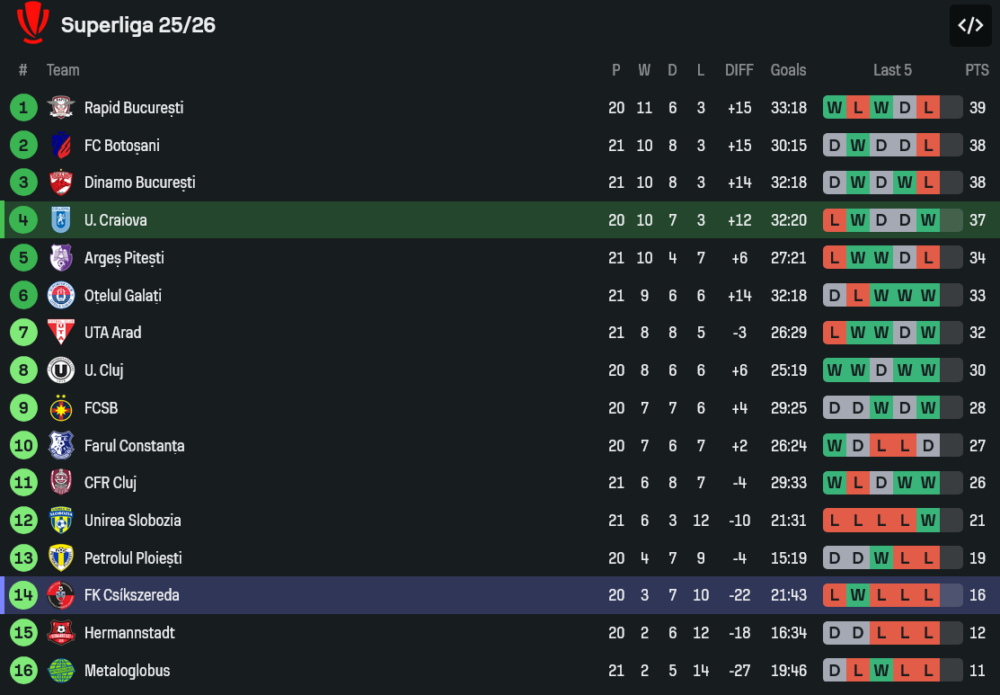Sort table by PTS column header
The width and height of the screenshot is (1000, 695).
(977, 70)
